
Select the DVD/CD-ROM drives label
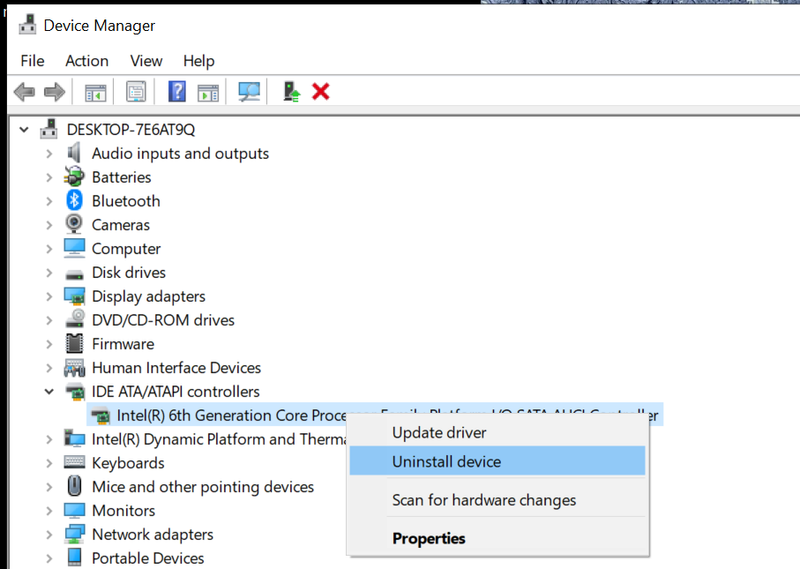(x=163, y=320)
